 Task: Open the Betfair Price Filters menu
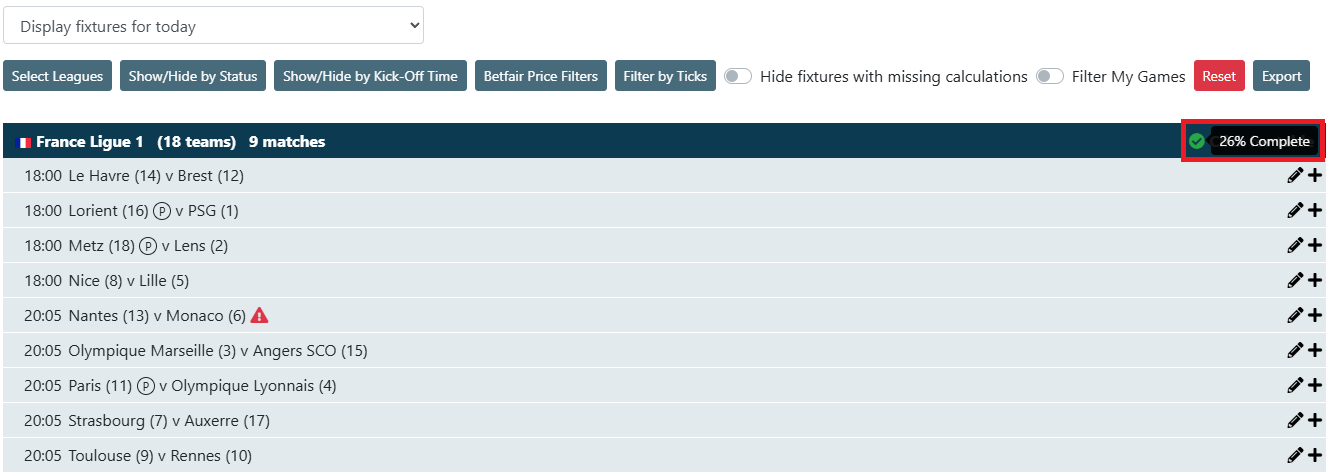[541, 76]
